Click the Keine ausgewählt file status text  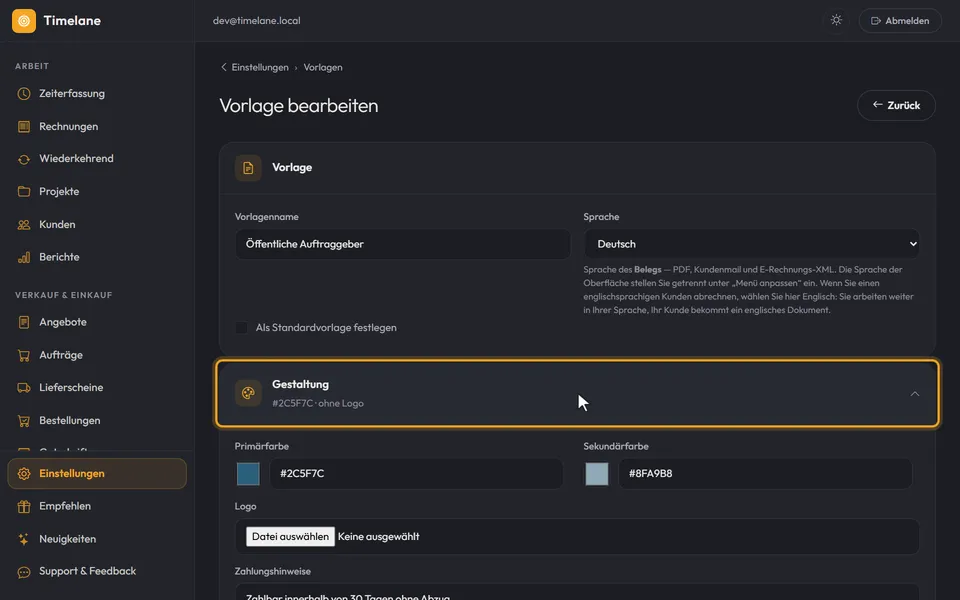[x=378, y=536]
